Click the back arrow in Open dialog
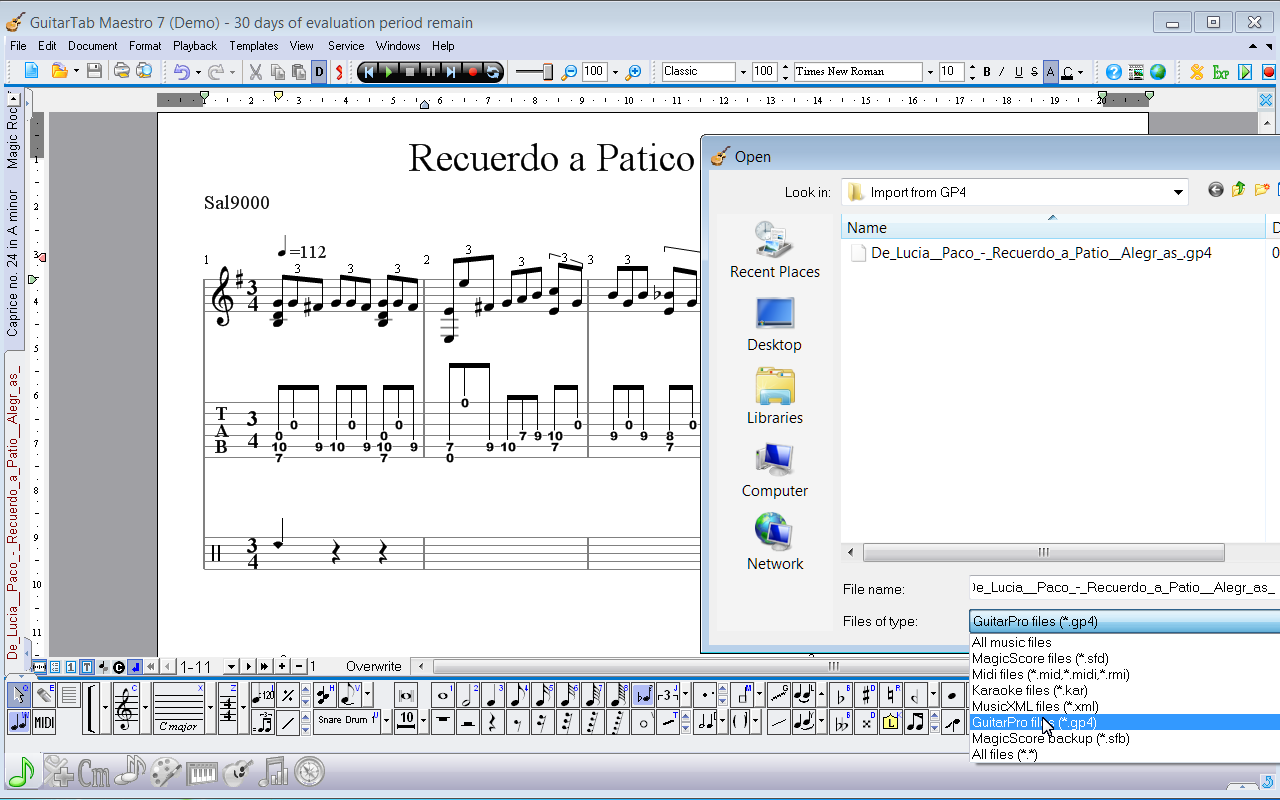 point(1216,190)
